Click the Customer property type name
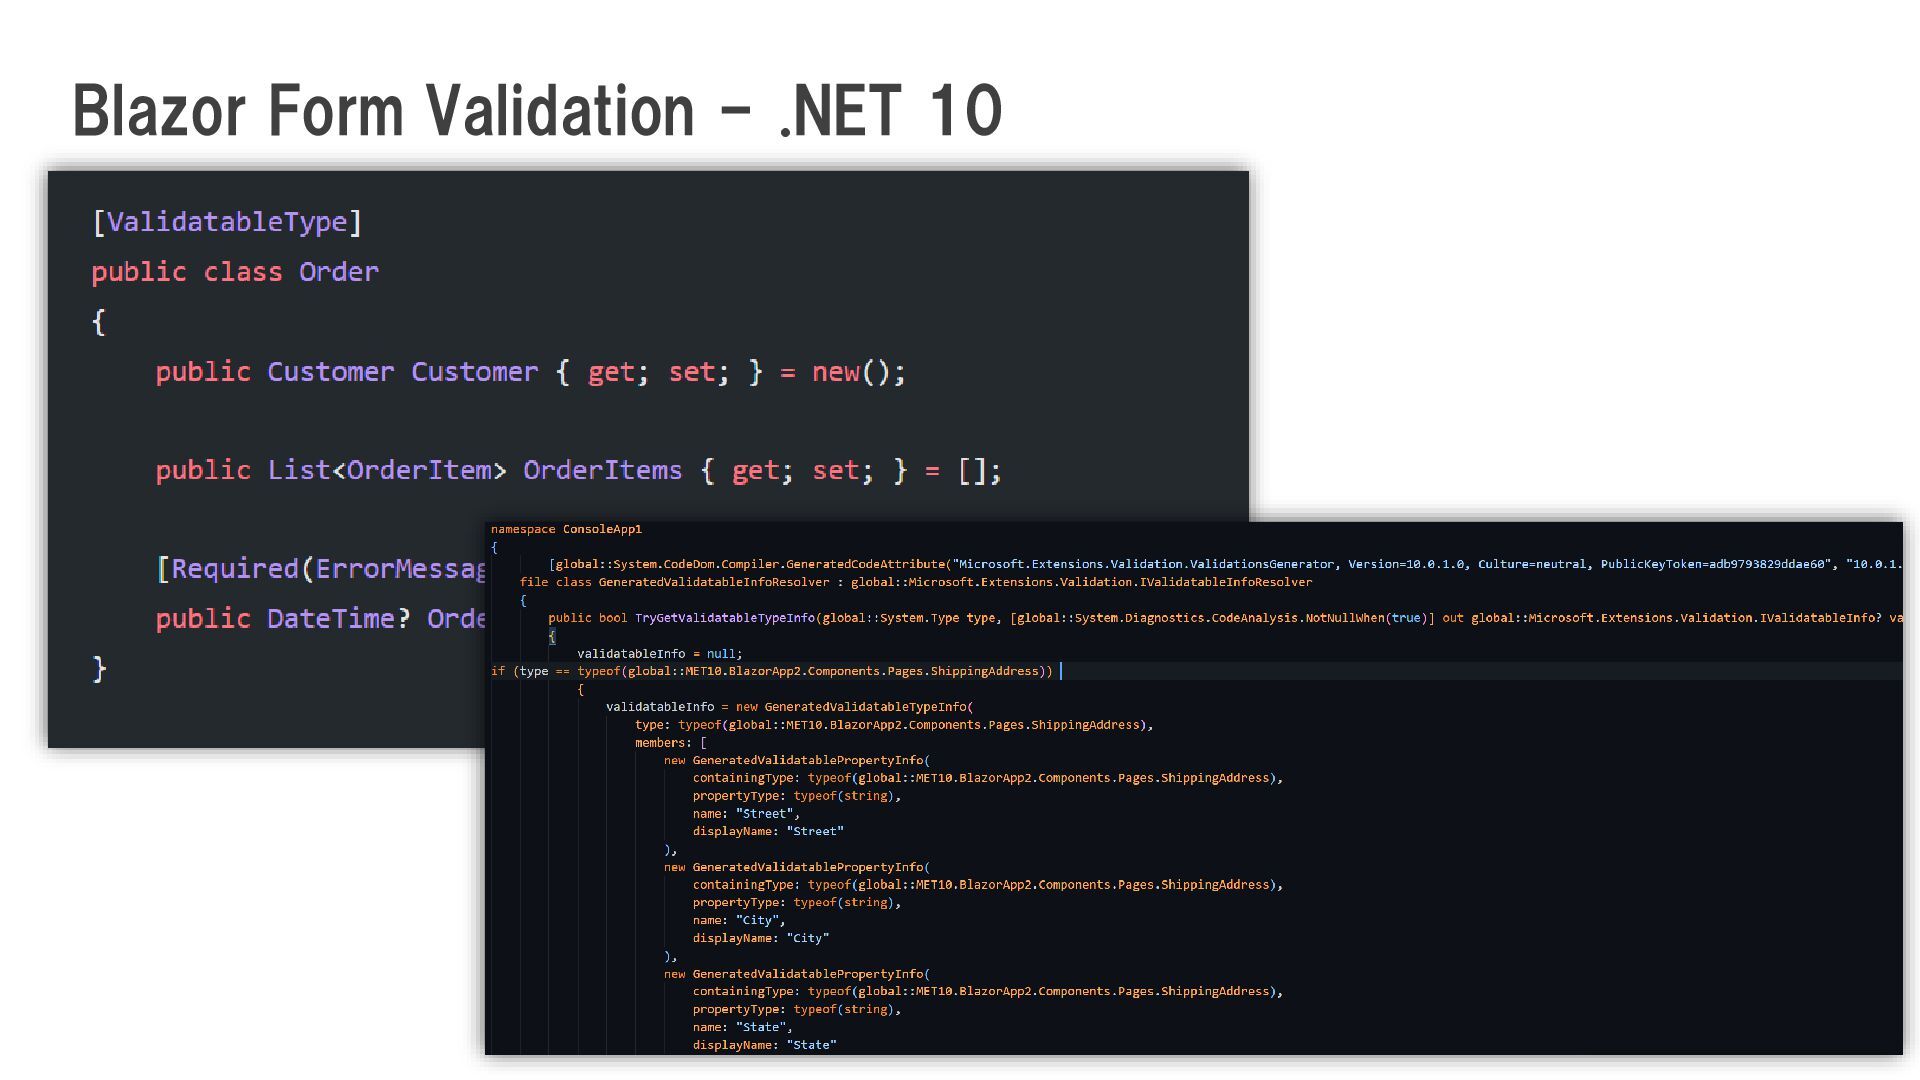The width and height of the screenshot is (1920, 1080). 330,372
